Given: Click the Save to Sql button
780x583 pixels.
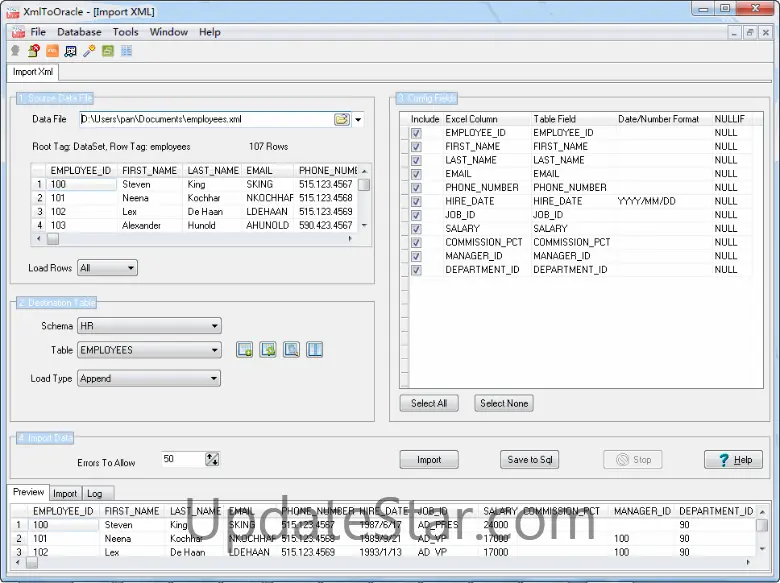Looking at the screenshot, I should pos(530,460).
